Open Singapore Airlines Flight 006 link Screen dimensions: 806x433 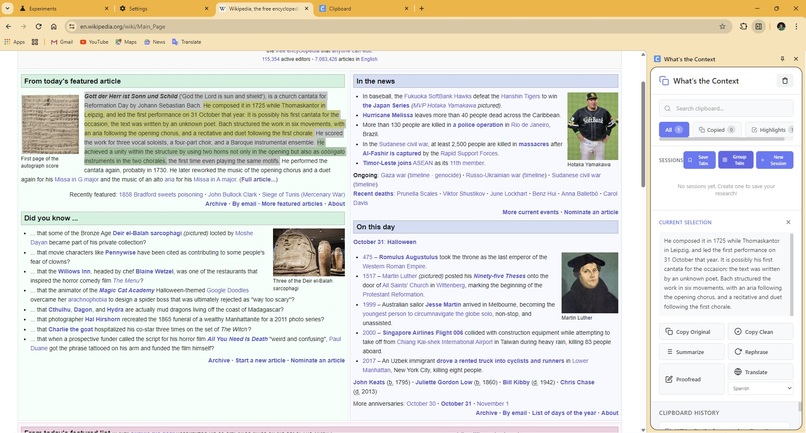(423, 333)
